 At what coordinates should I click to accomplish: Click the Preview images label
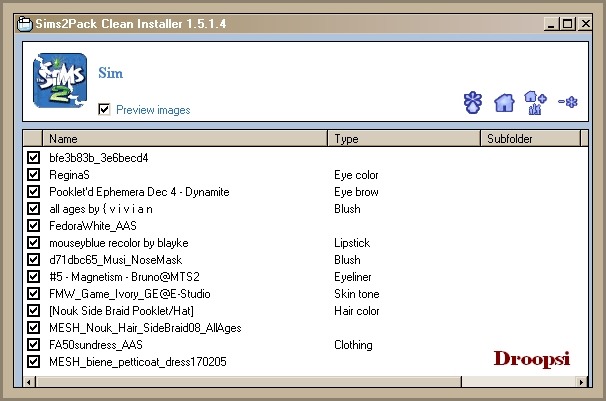(153, 110)
